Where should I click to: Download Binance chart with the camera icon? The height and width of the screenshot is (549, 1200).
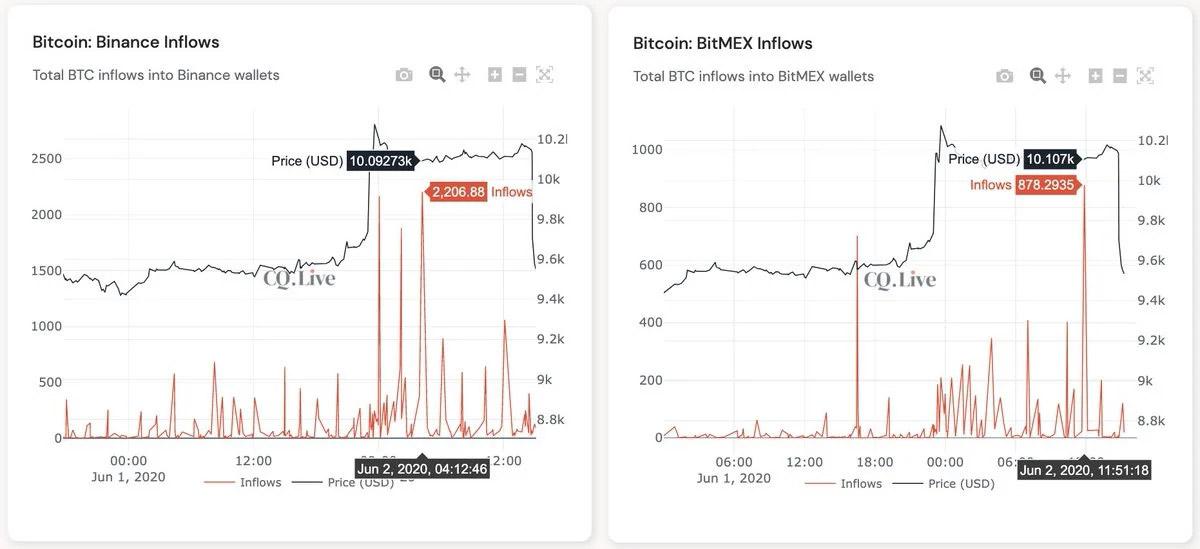coord(404,75)
